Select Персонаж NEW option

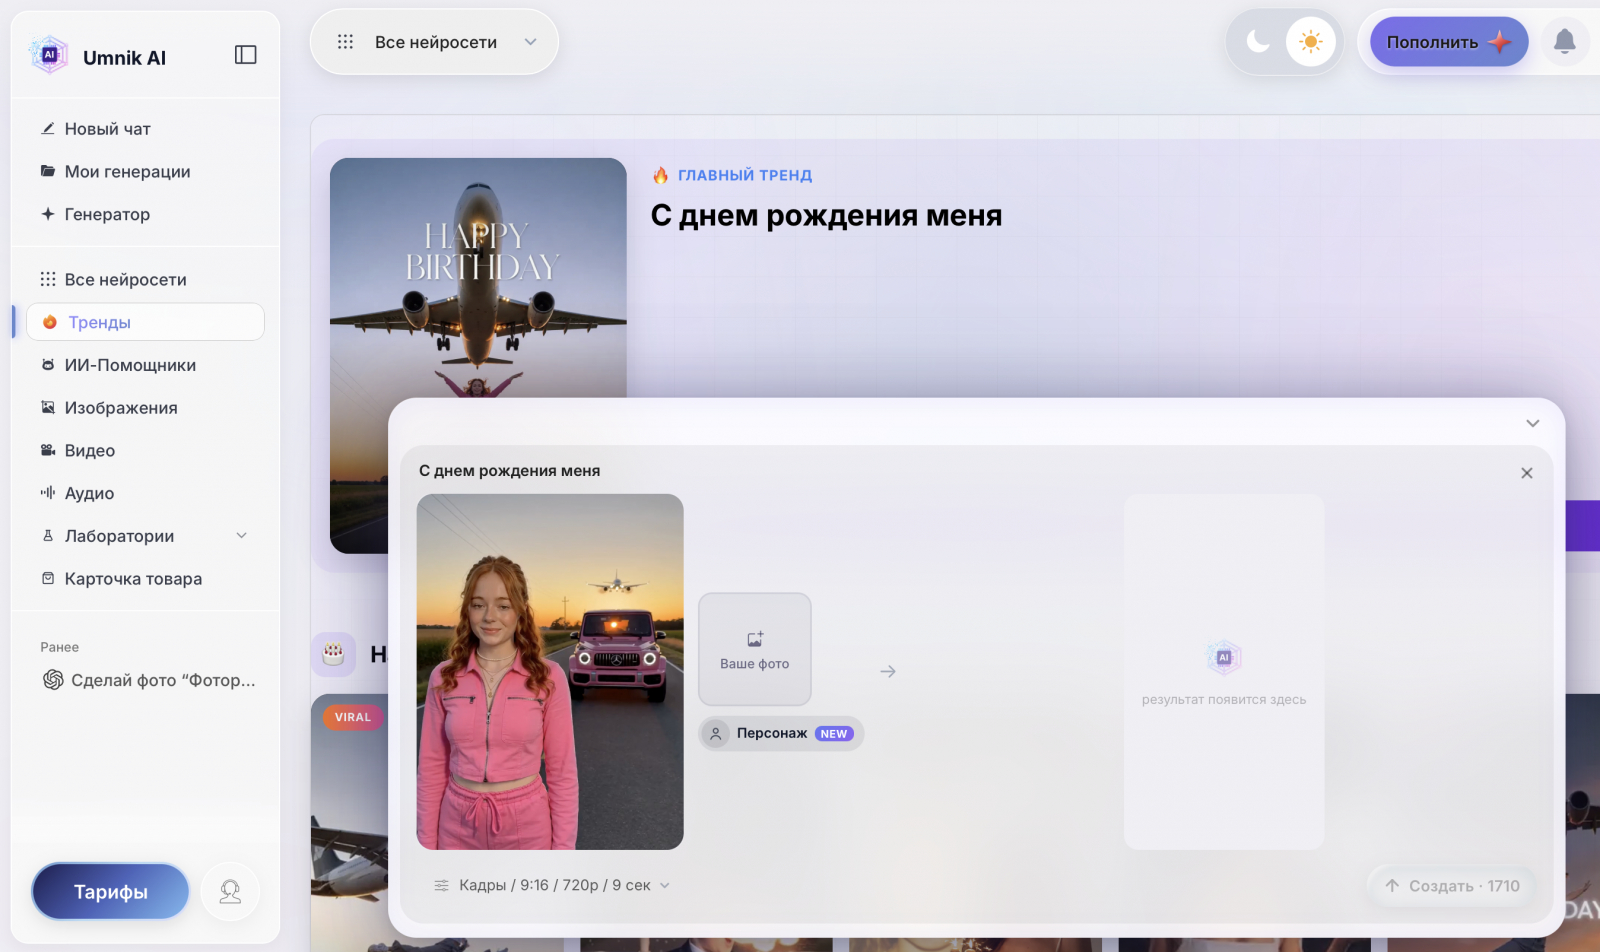click(x=781, y=734)
